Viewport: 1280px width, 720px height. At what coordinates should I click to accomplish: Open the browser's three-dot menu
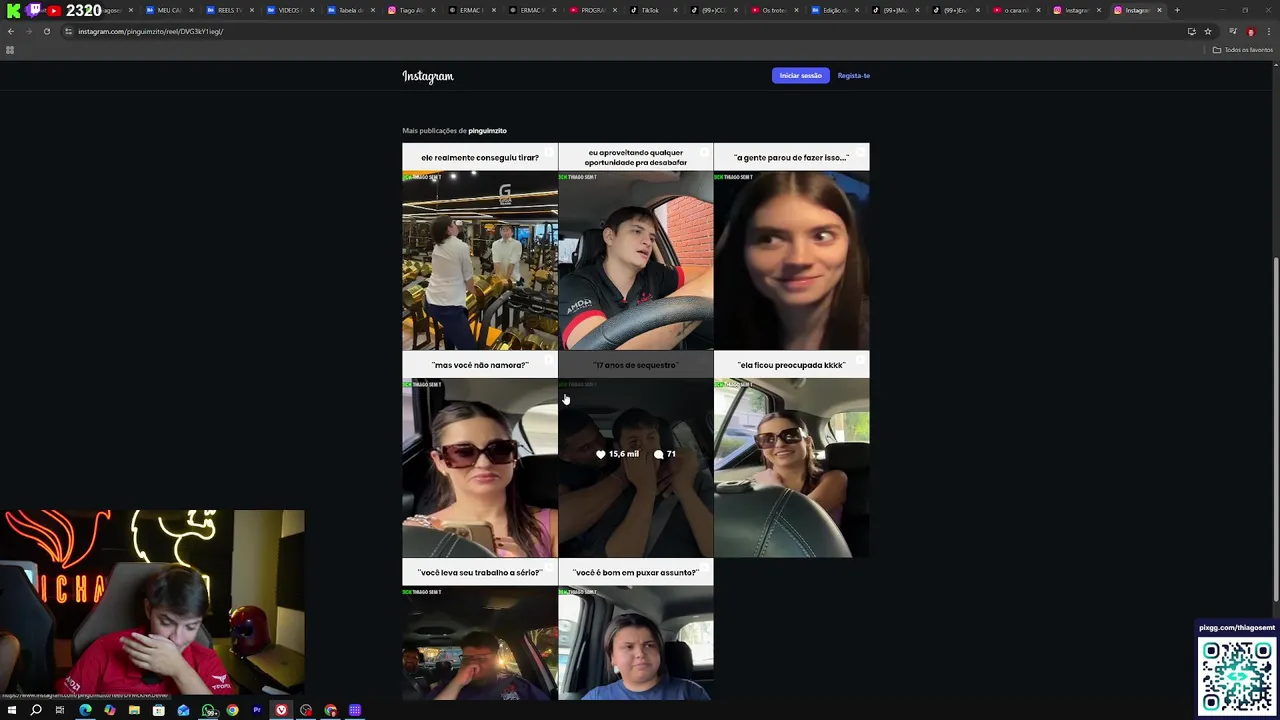pos(1268,31)
